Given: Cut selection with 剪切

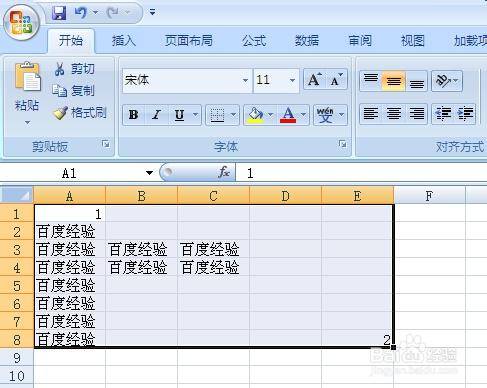Looking at the screenshot, I should (x=74, y=69).
